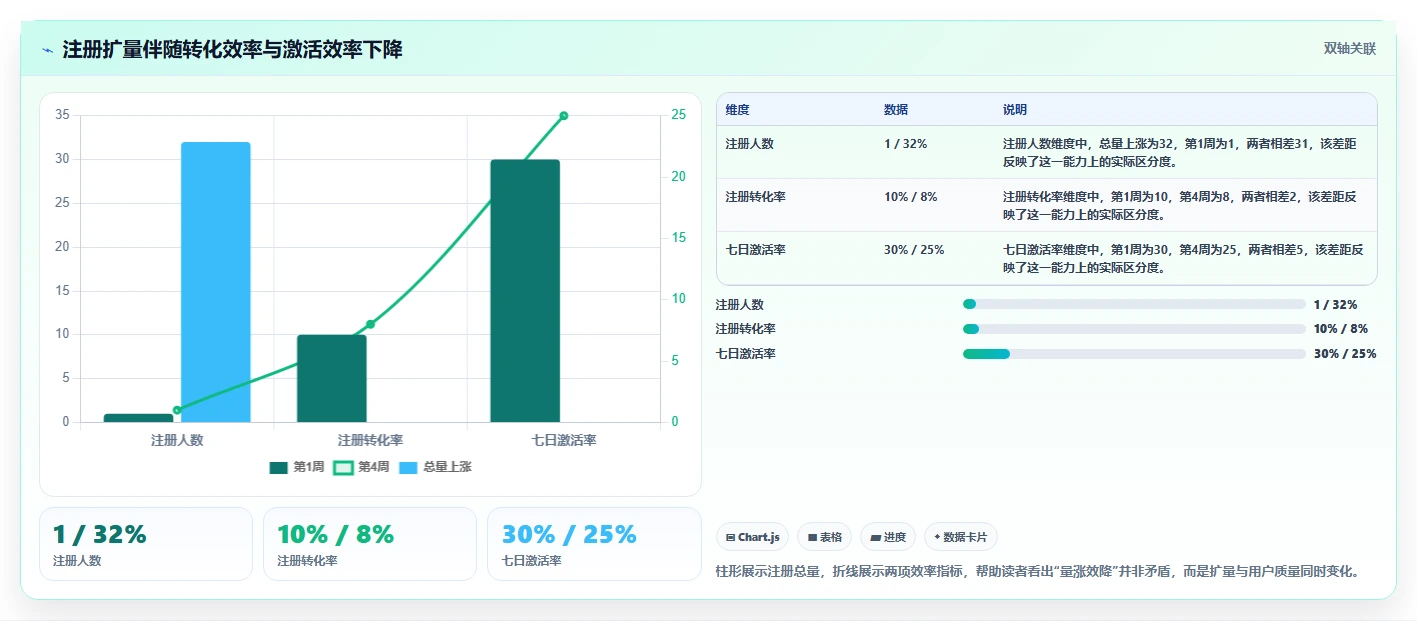Click the 注册人数 table row cell
This screenshot has height=621, width=1417.
pos(750,144)
